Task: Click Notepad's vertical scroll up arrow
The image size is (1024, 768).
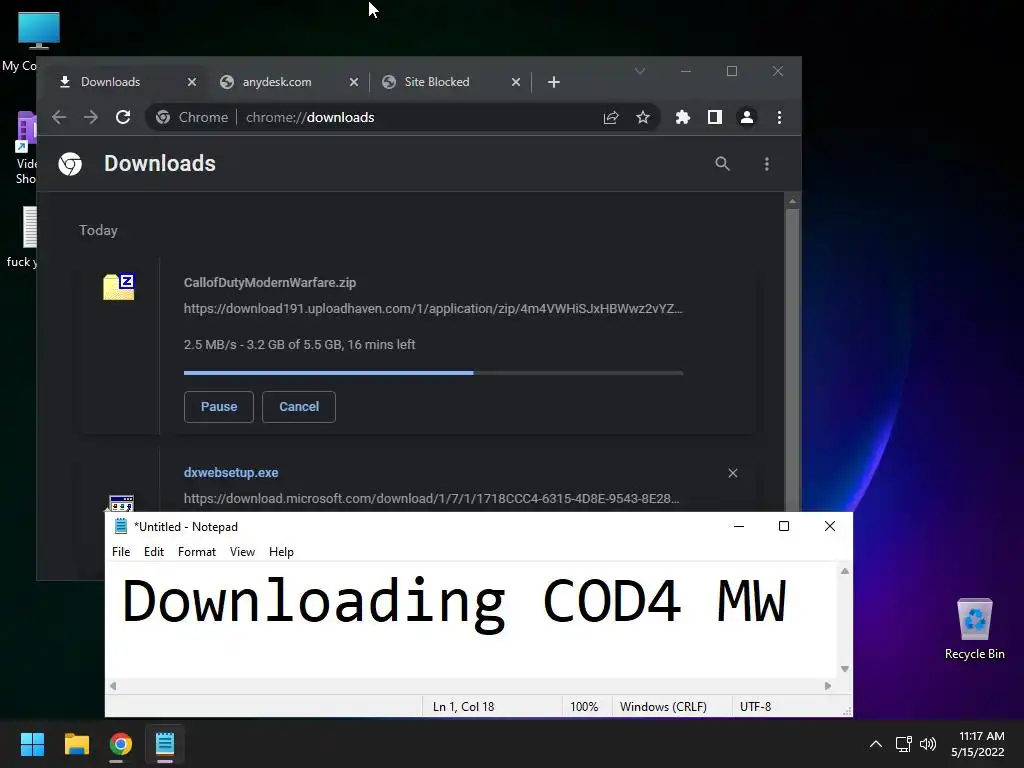Action: coord(844,571)
